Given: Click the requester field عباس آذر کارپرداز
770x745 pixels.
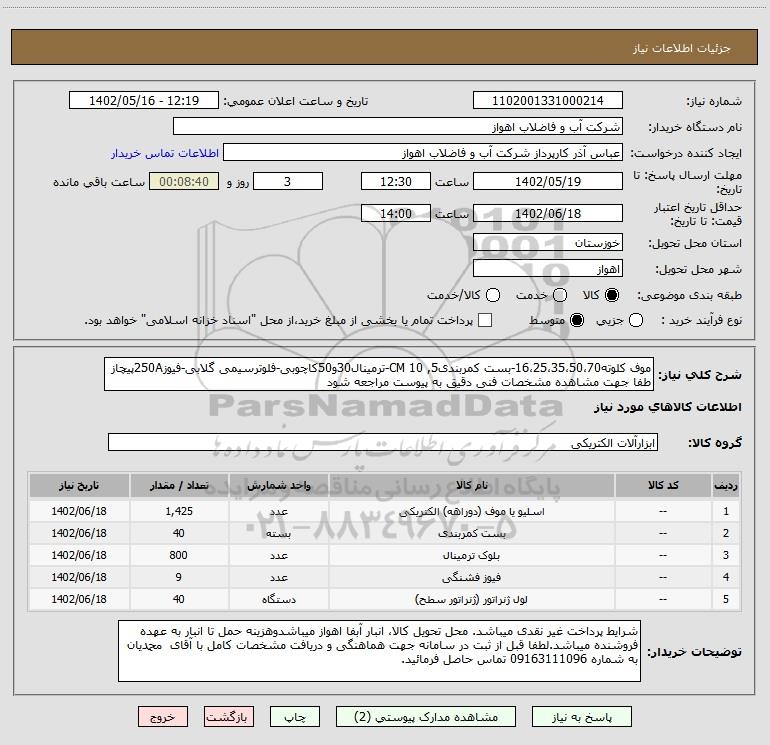Looking at the screenshot, I should [x=423, y=153].
